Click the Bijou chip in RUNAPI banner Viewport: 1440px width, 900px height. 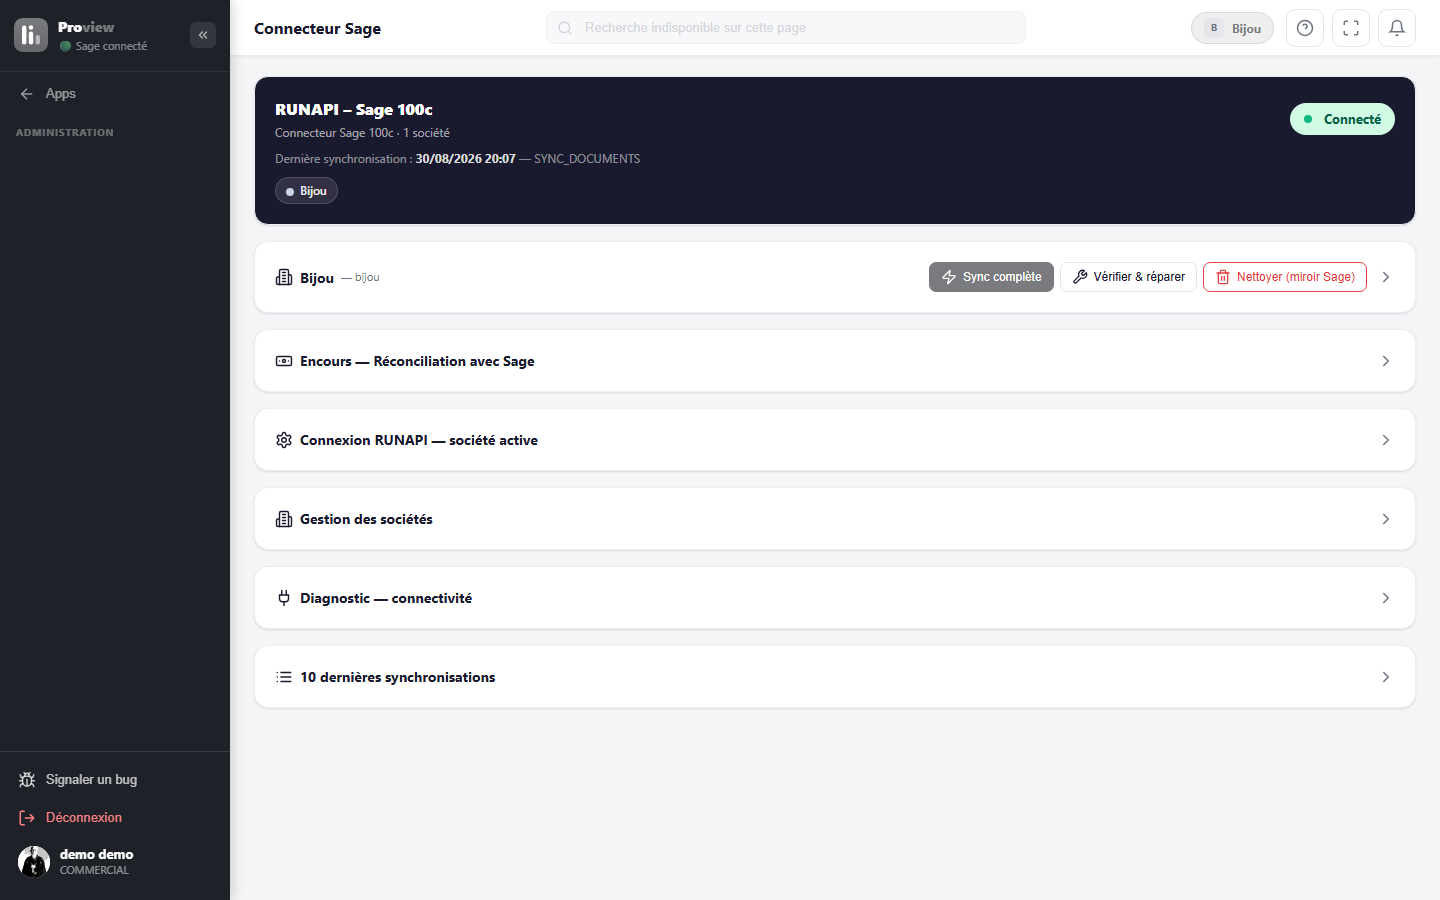[306, 191]
